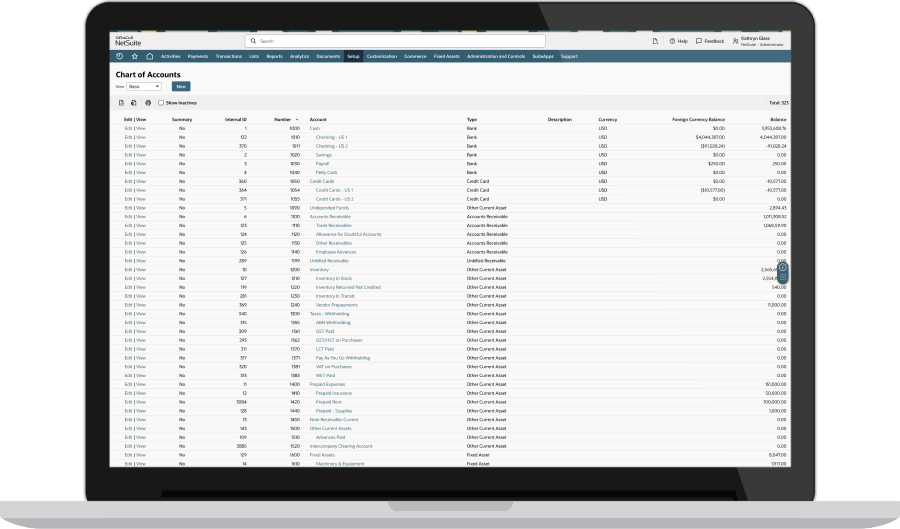Toggle the Show Inactives checkbox

point(161,103)
